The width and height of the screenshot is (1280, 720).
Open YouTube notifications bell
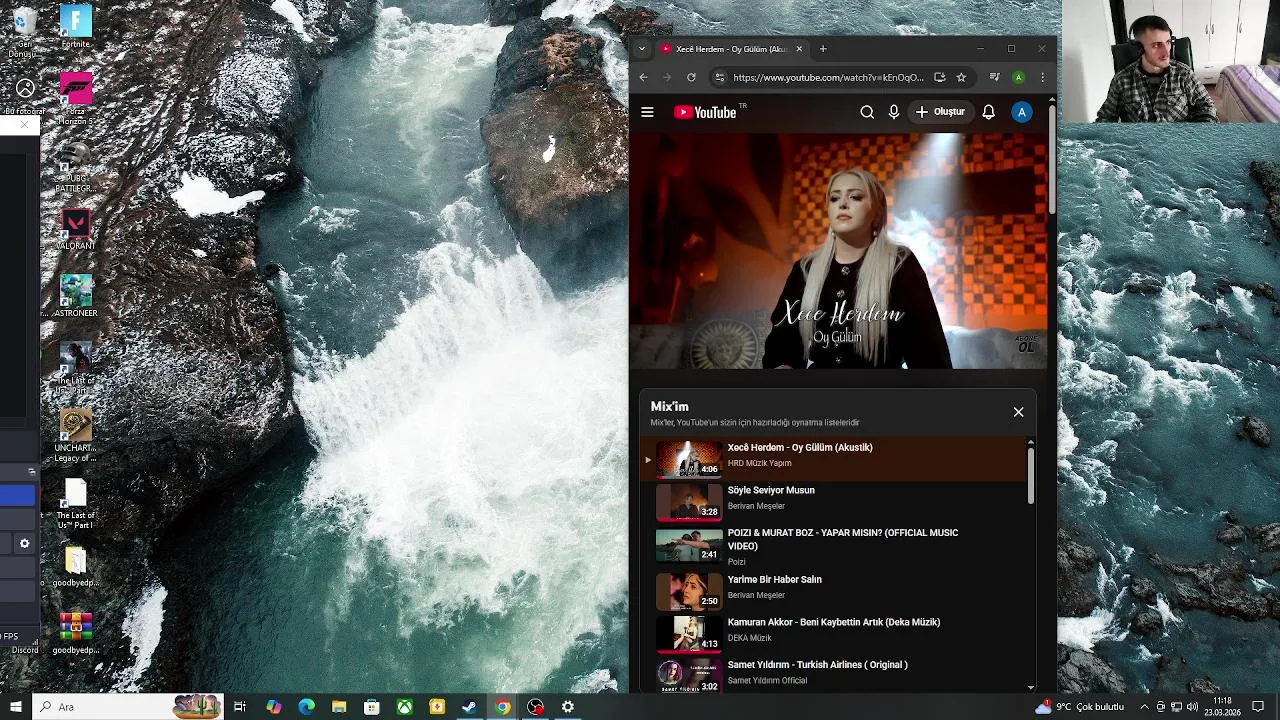[x=988, y=112]
